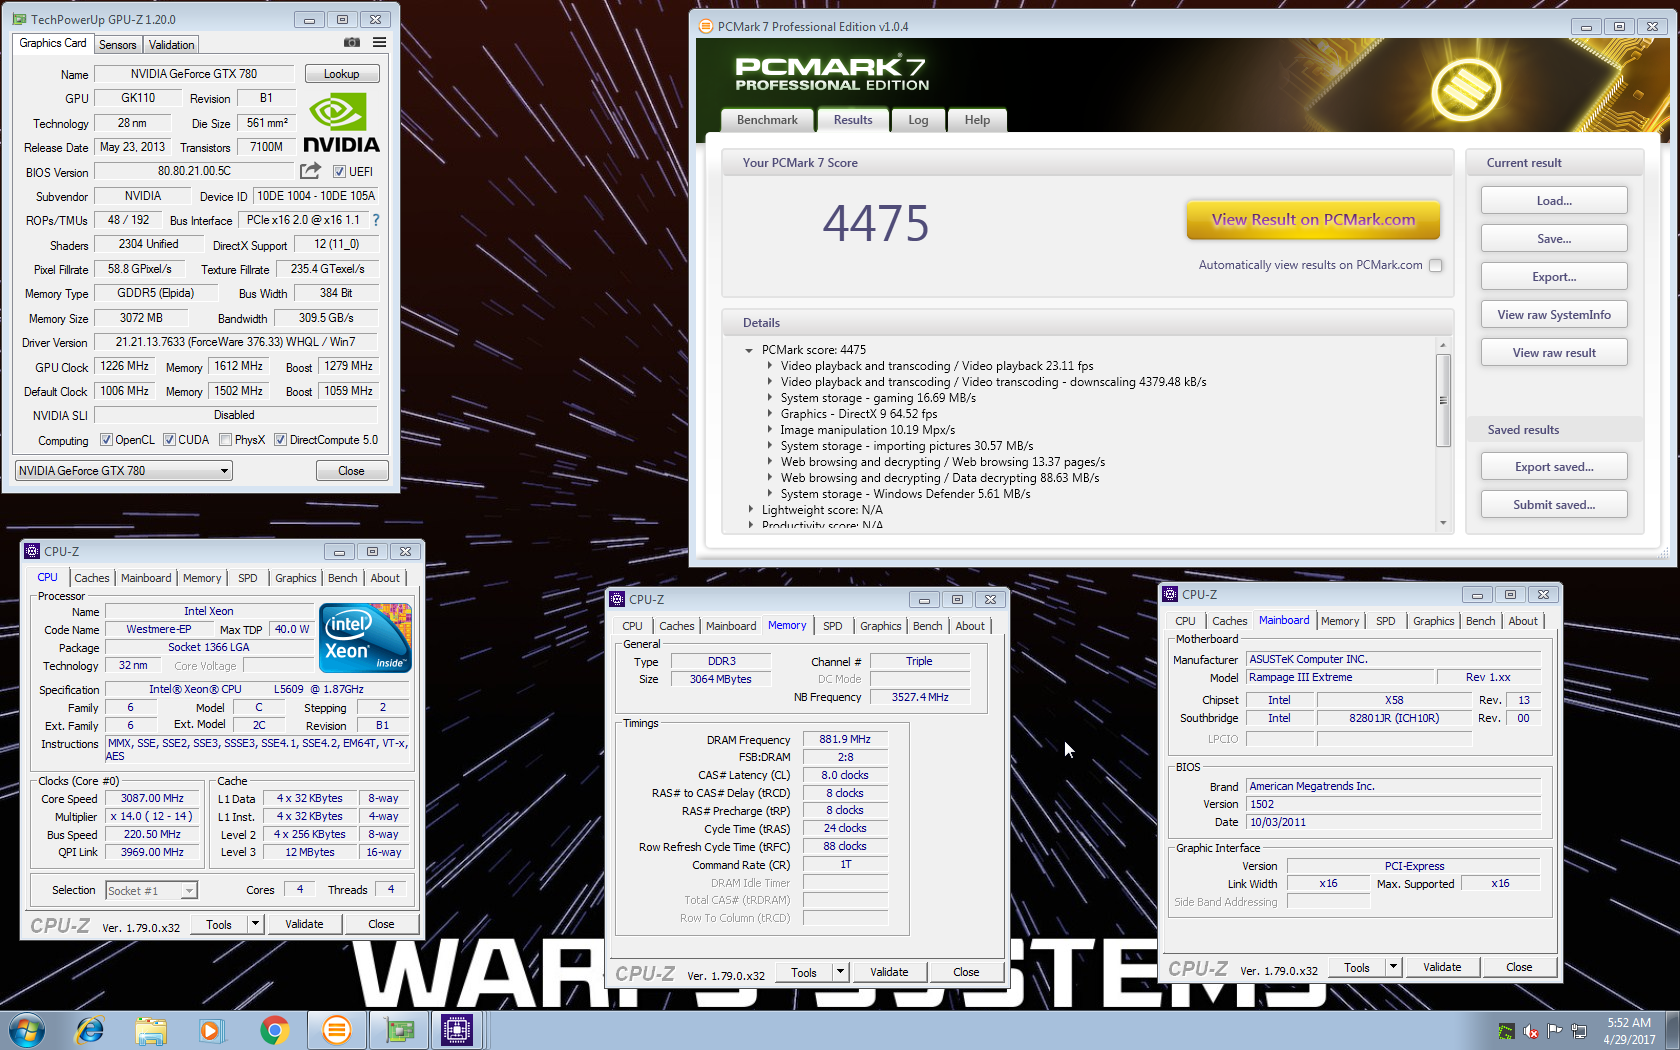The width and height of the screenshot is (1680, 1050).
Task: Click the Lookup button in GPU-Z
Action: [341, 74]
